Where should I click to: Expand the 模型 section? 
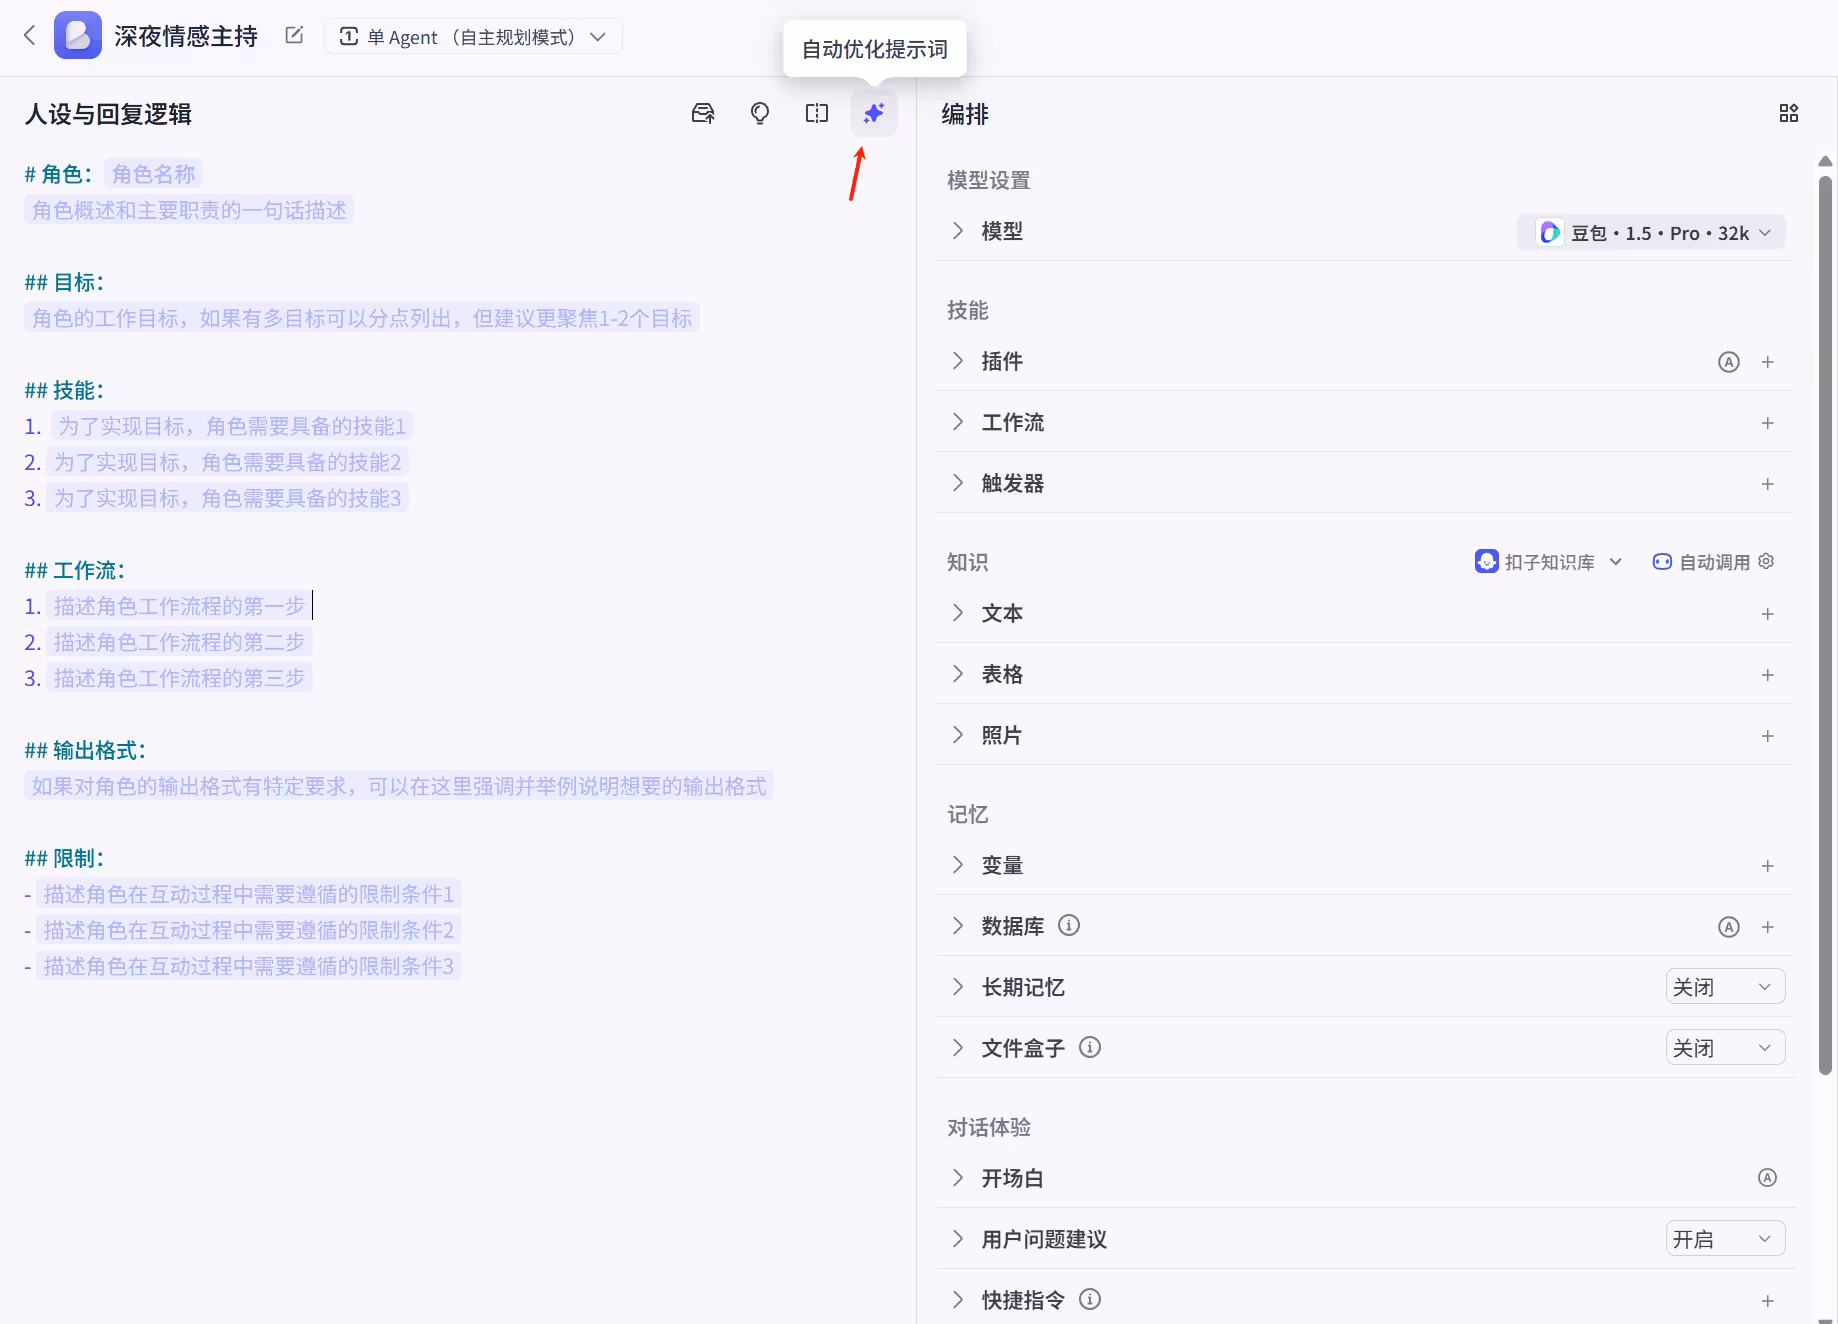coord(958,231)
